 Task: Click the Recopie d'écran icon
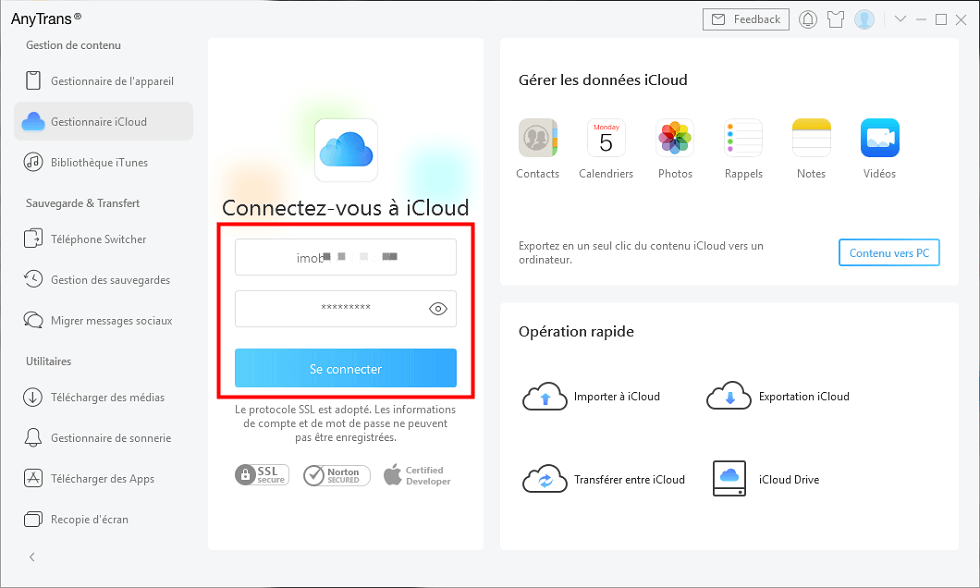pyautogui.click(x=32, y=519)
